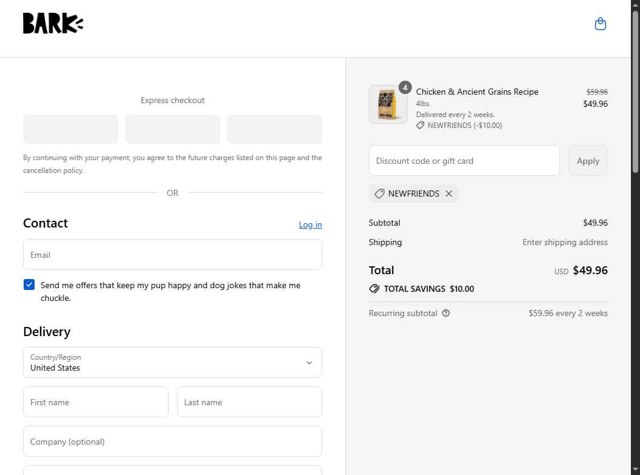This screenshot has width=640, height=475.
Task: Click the scrollbar down arrow
Action: [636, 470]
